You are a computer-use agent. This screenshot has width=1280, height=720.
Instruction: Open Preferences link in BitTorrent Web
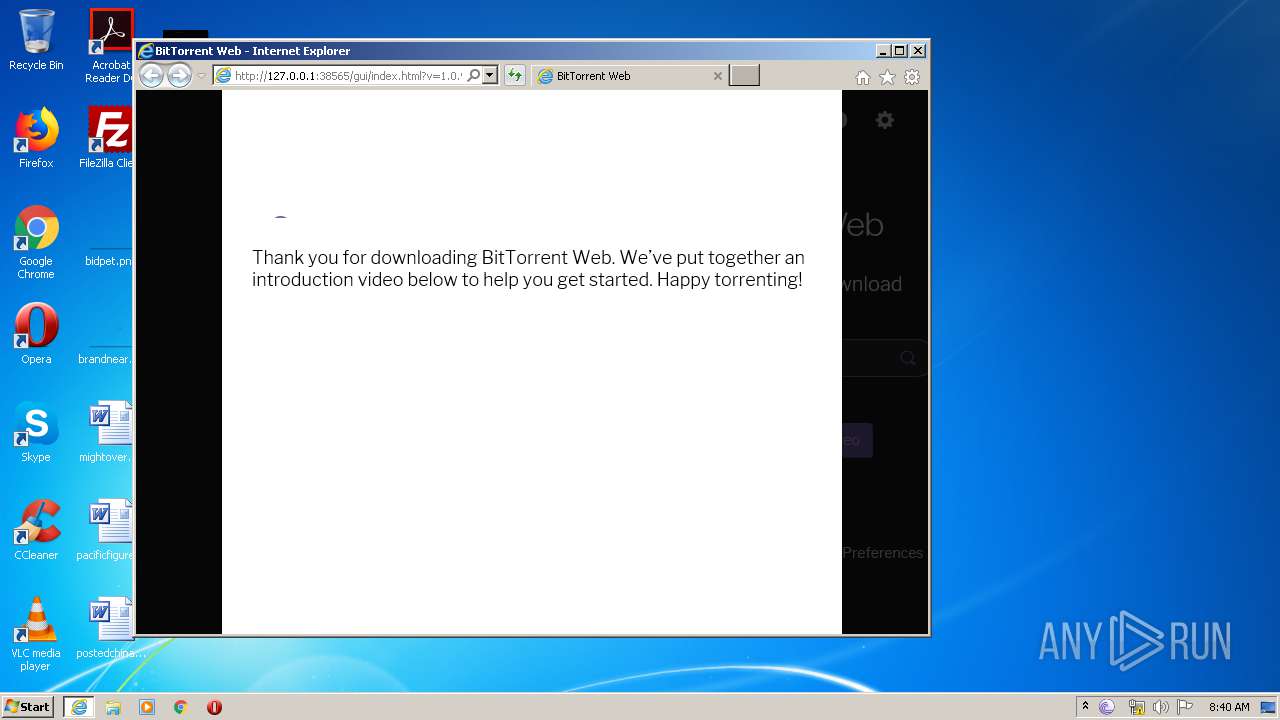(882, 553)
